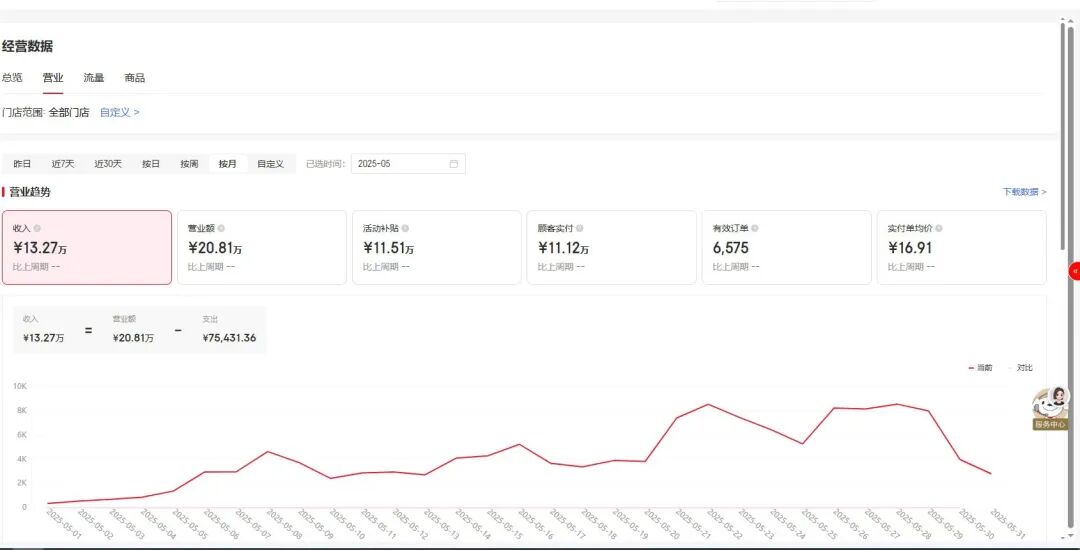Select the 营业额 metric card
This screenshot has width=1080, height=550.
(x=262, y=247)
